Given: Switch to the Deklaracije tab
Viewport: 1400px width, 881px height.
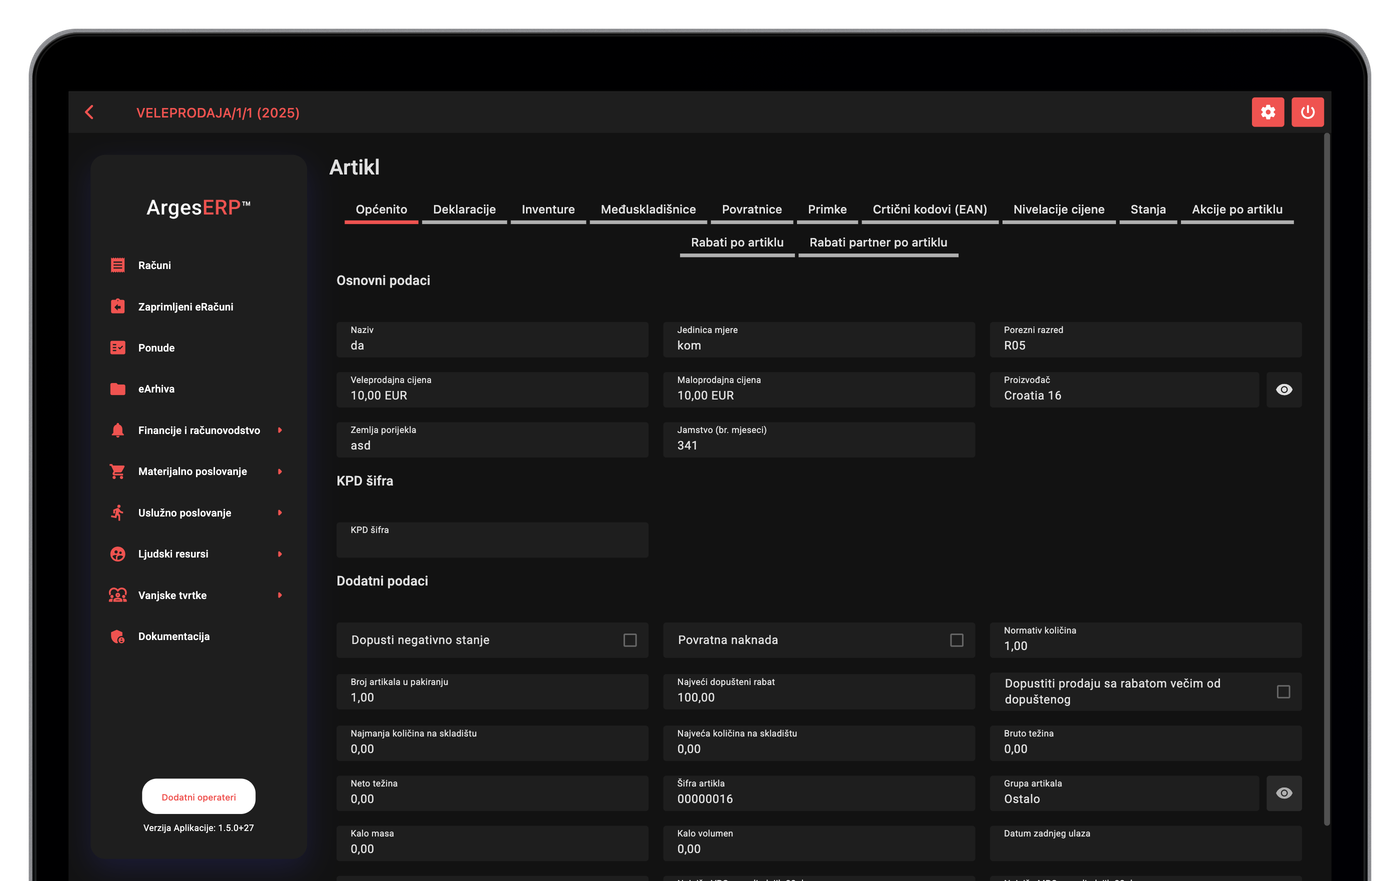Looking at the screenshot, I should [x=464, y=209].
